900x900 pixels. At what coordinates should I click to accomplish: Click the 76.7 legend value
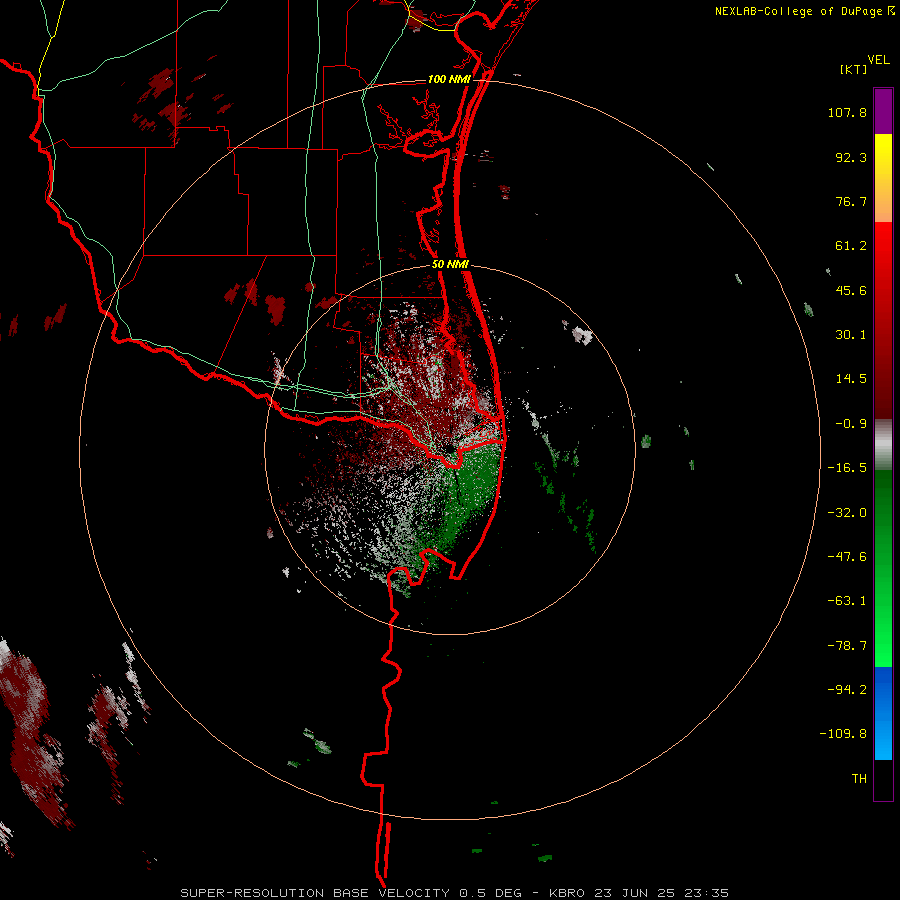point(851,201)
